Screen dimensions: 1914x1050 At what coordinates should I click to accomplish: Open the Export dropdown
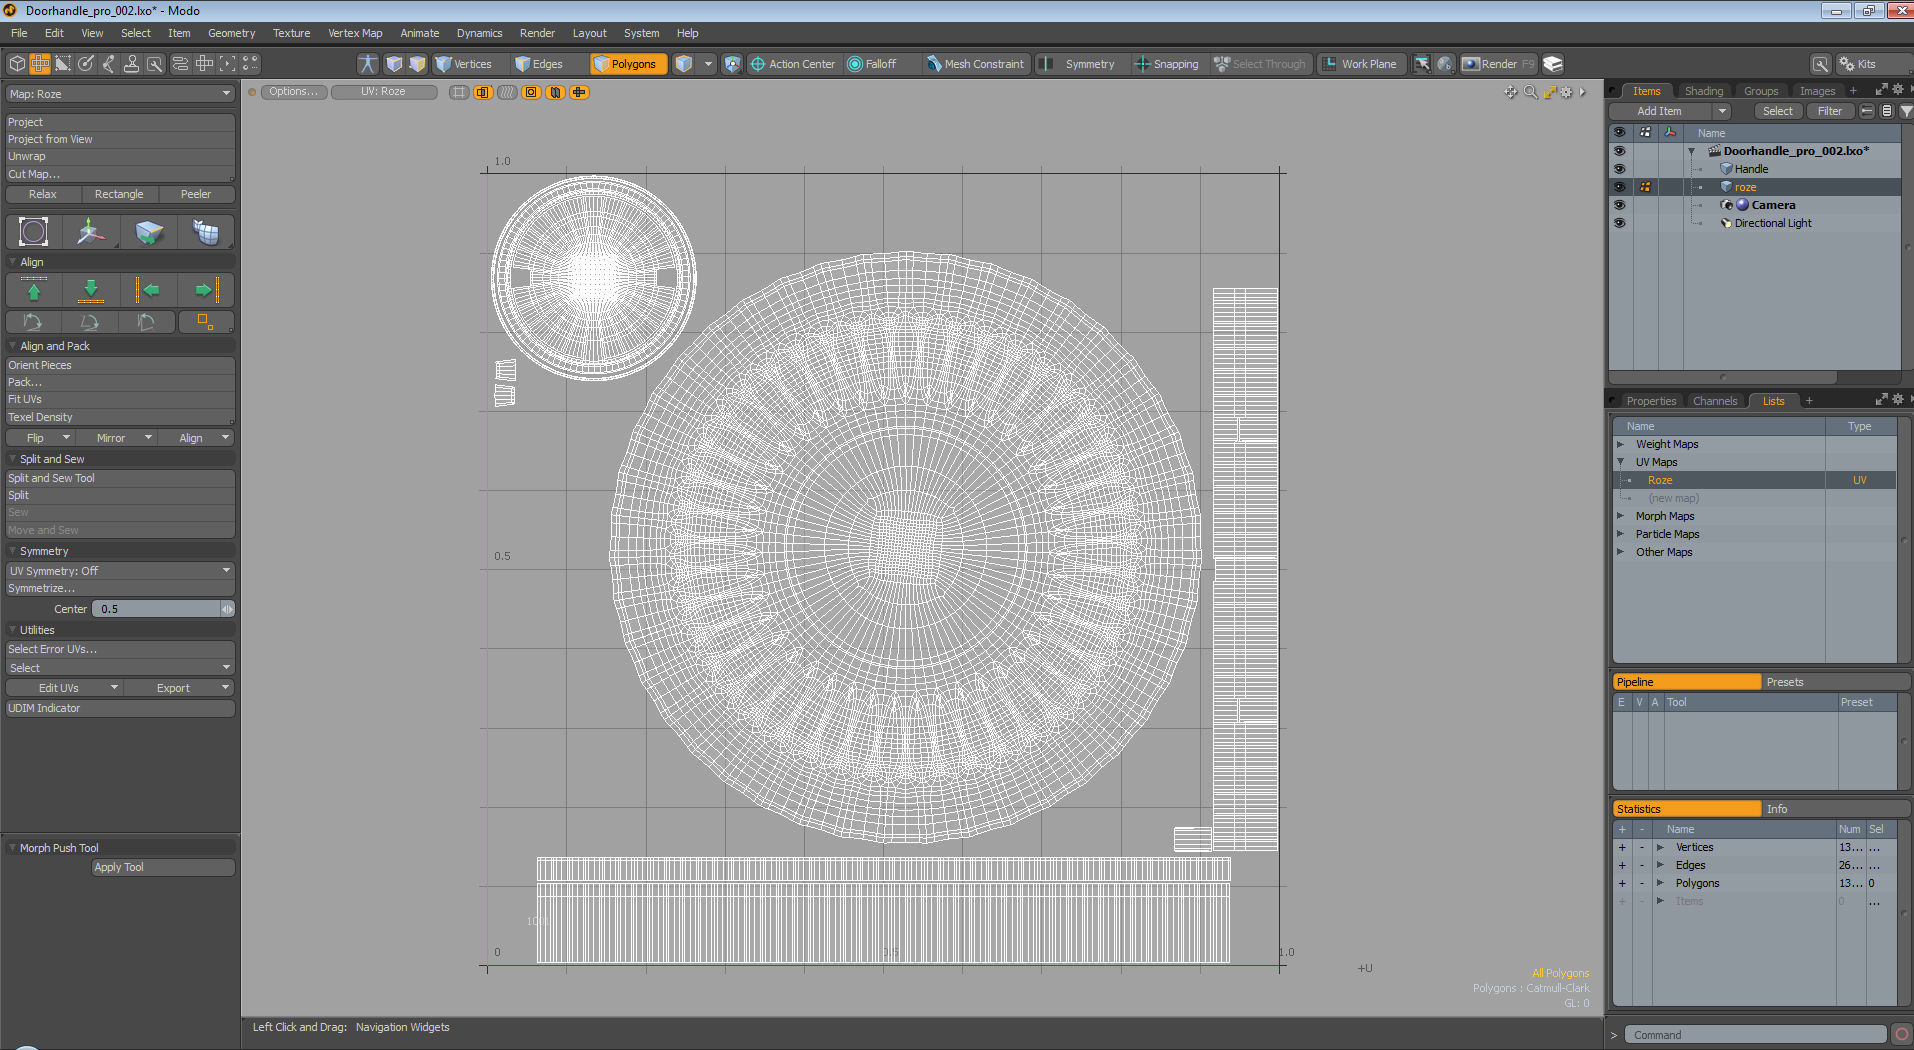click(178, 688)
